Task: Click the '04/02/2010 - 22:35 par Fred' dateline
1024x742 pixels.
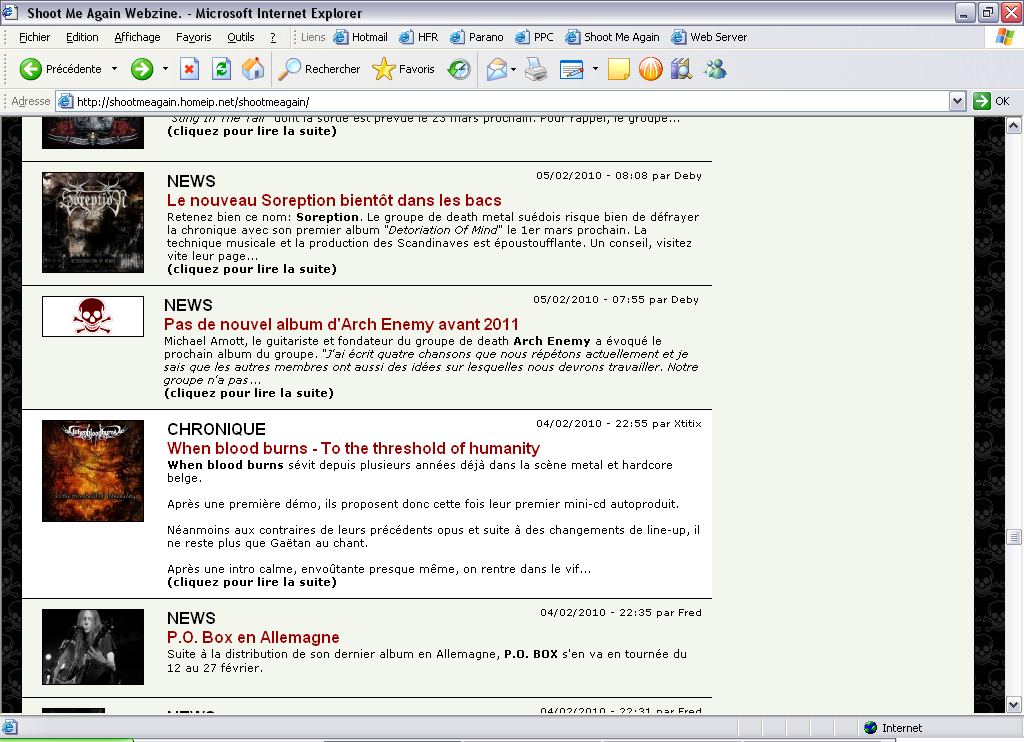Action: 621,613
